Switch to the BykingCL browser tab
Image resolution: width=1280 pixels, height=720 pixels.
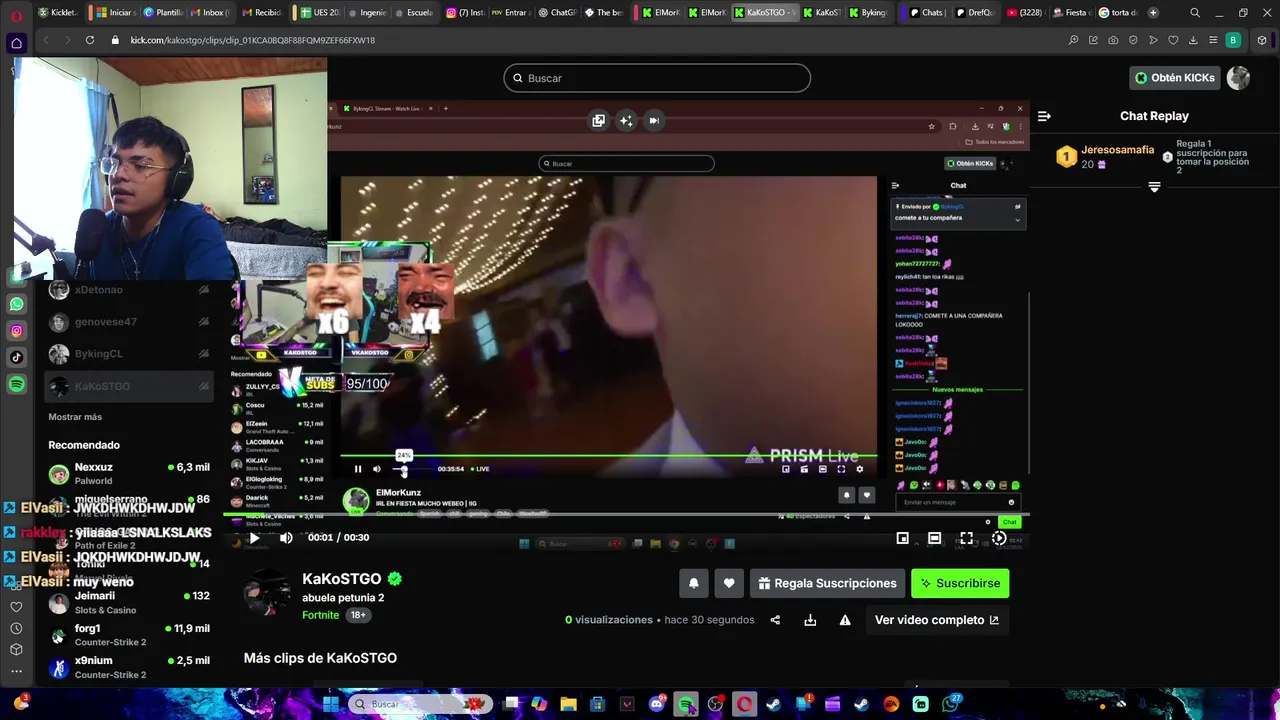868,13
